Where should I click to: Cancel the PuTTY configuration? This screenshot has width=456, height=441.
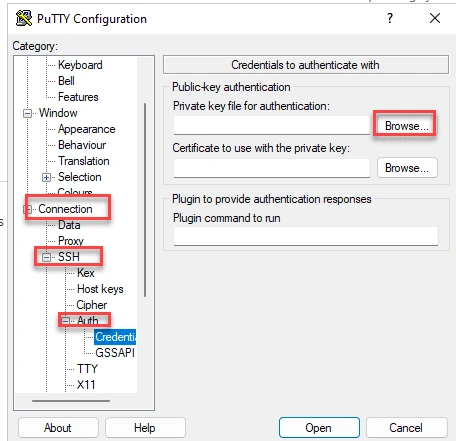(406, 427)
